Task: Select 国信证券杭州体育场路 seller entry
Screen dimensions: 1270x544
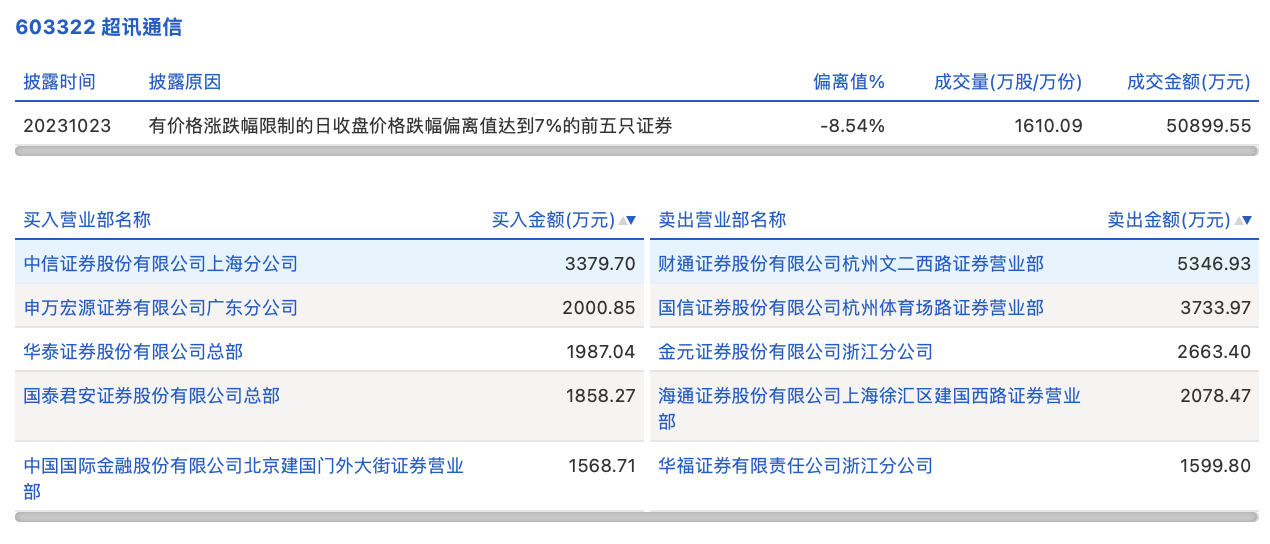Action: click(850, 308)
